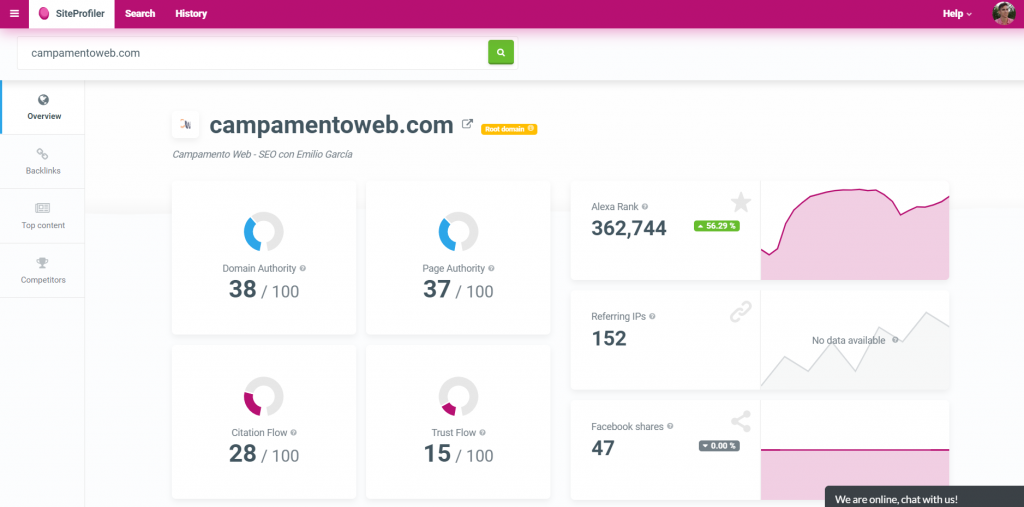Click the campamentoweb.com site favicon
This screenshot has height=507, width=1024.
[185, 124]
